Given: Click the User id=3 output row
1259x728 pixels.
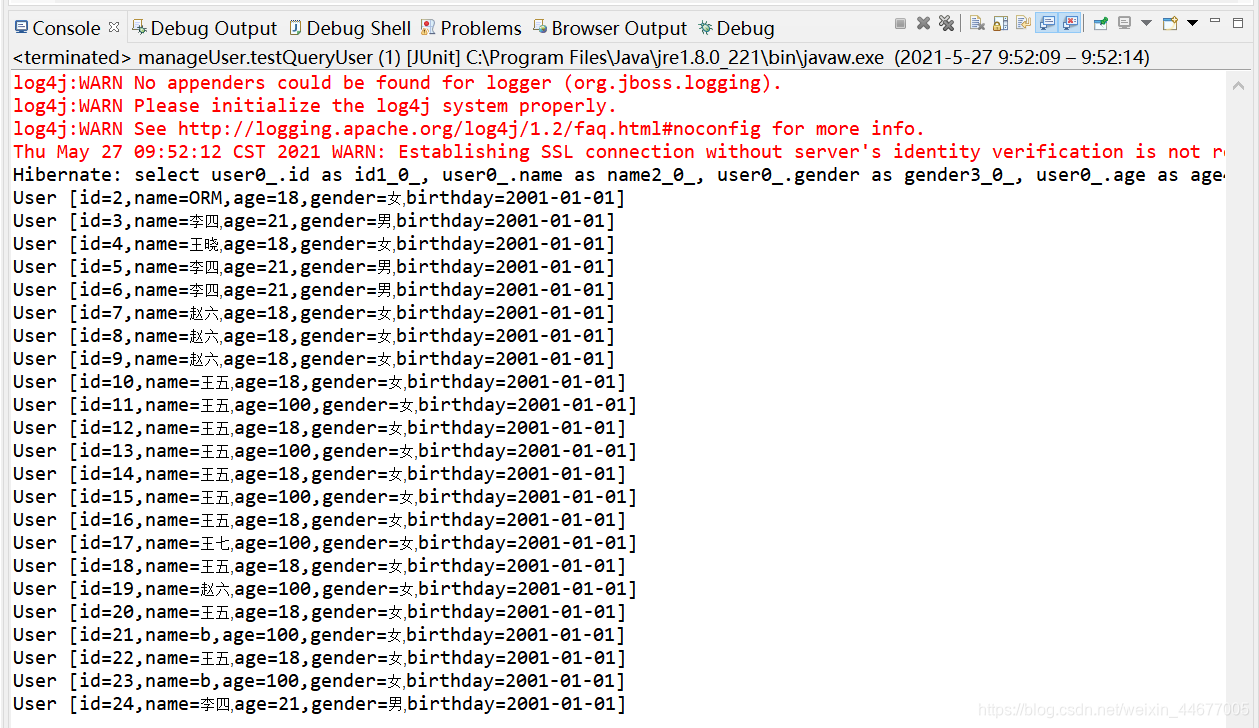Looking at the screenshot, I should (x=314, y=221).
